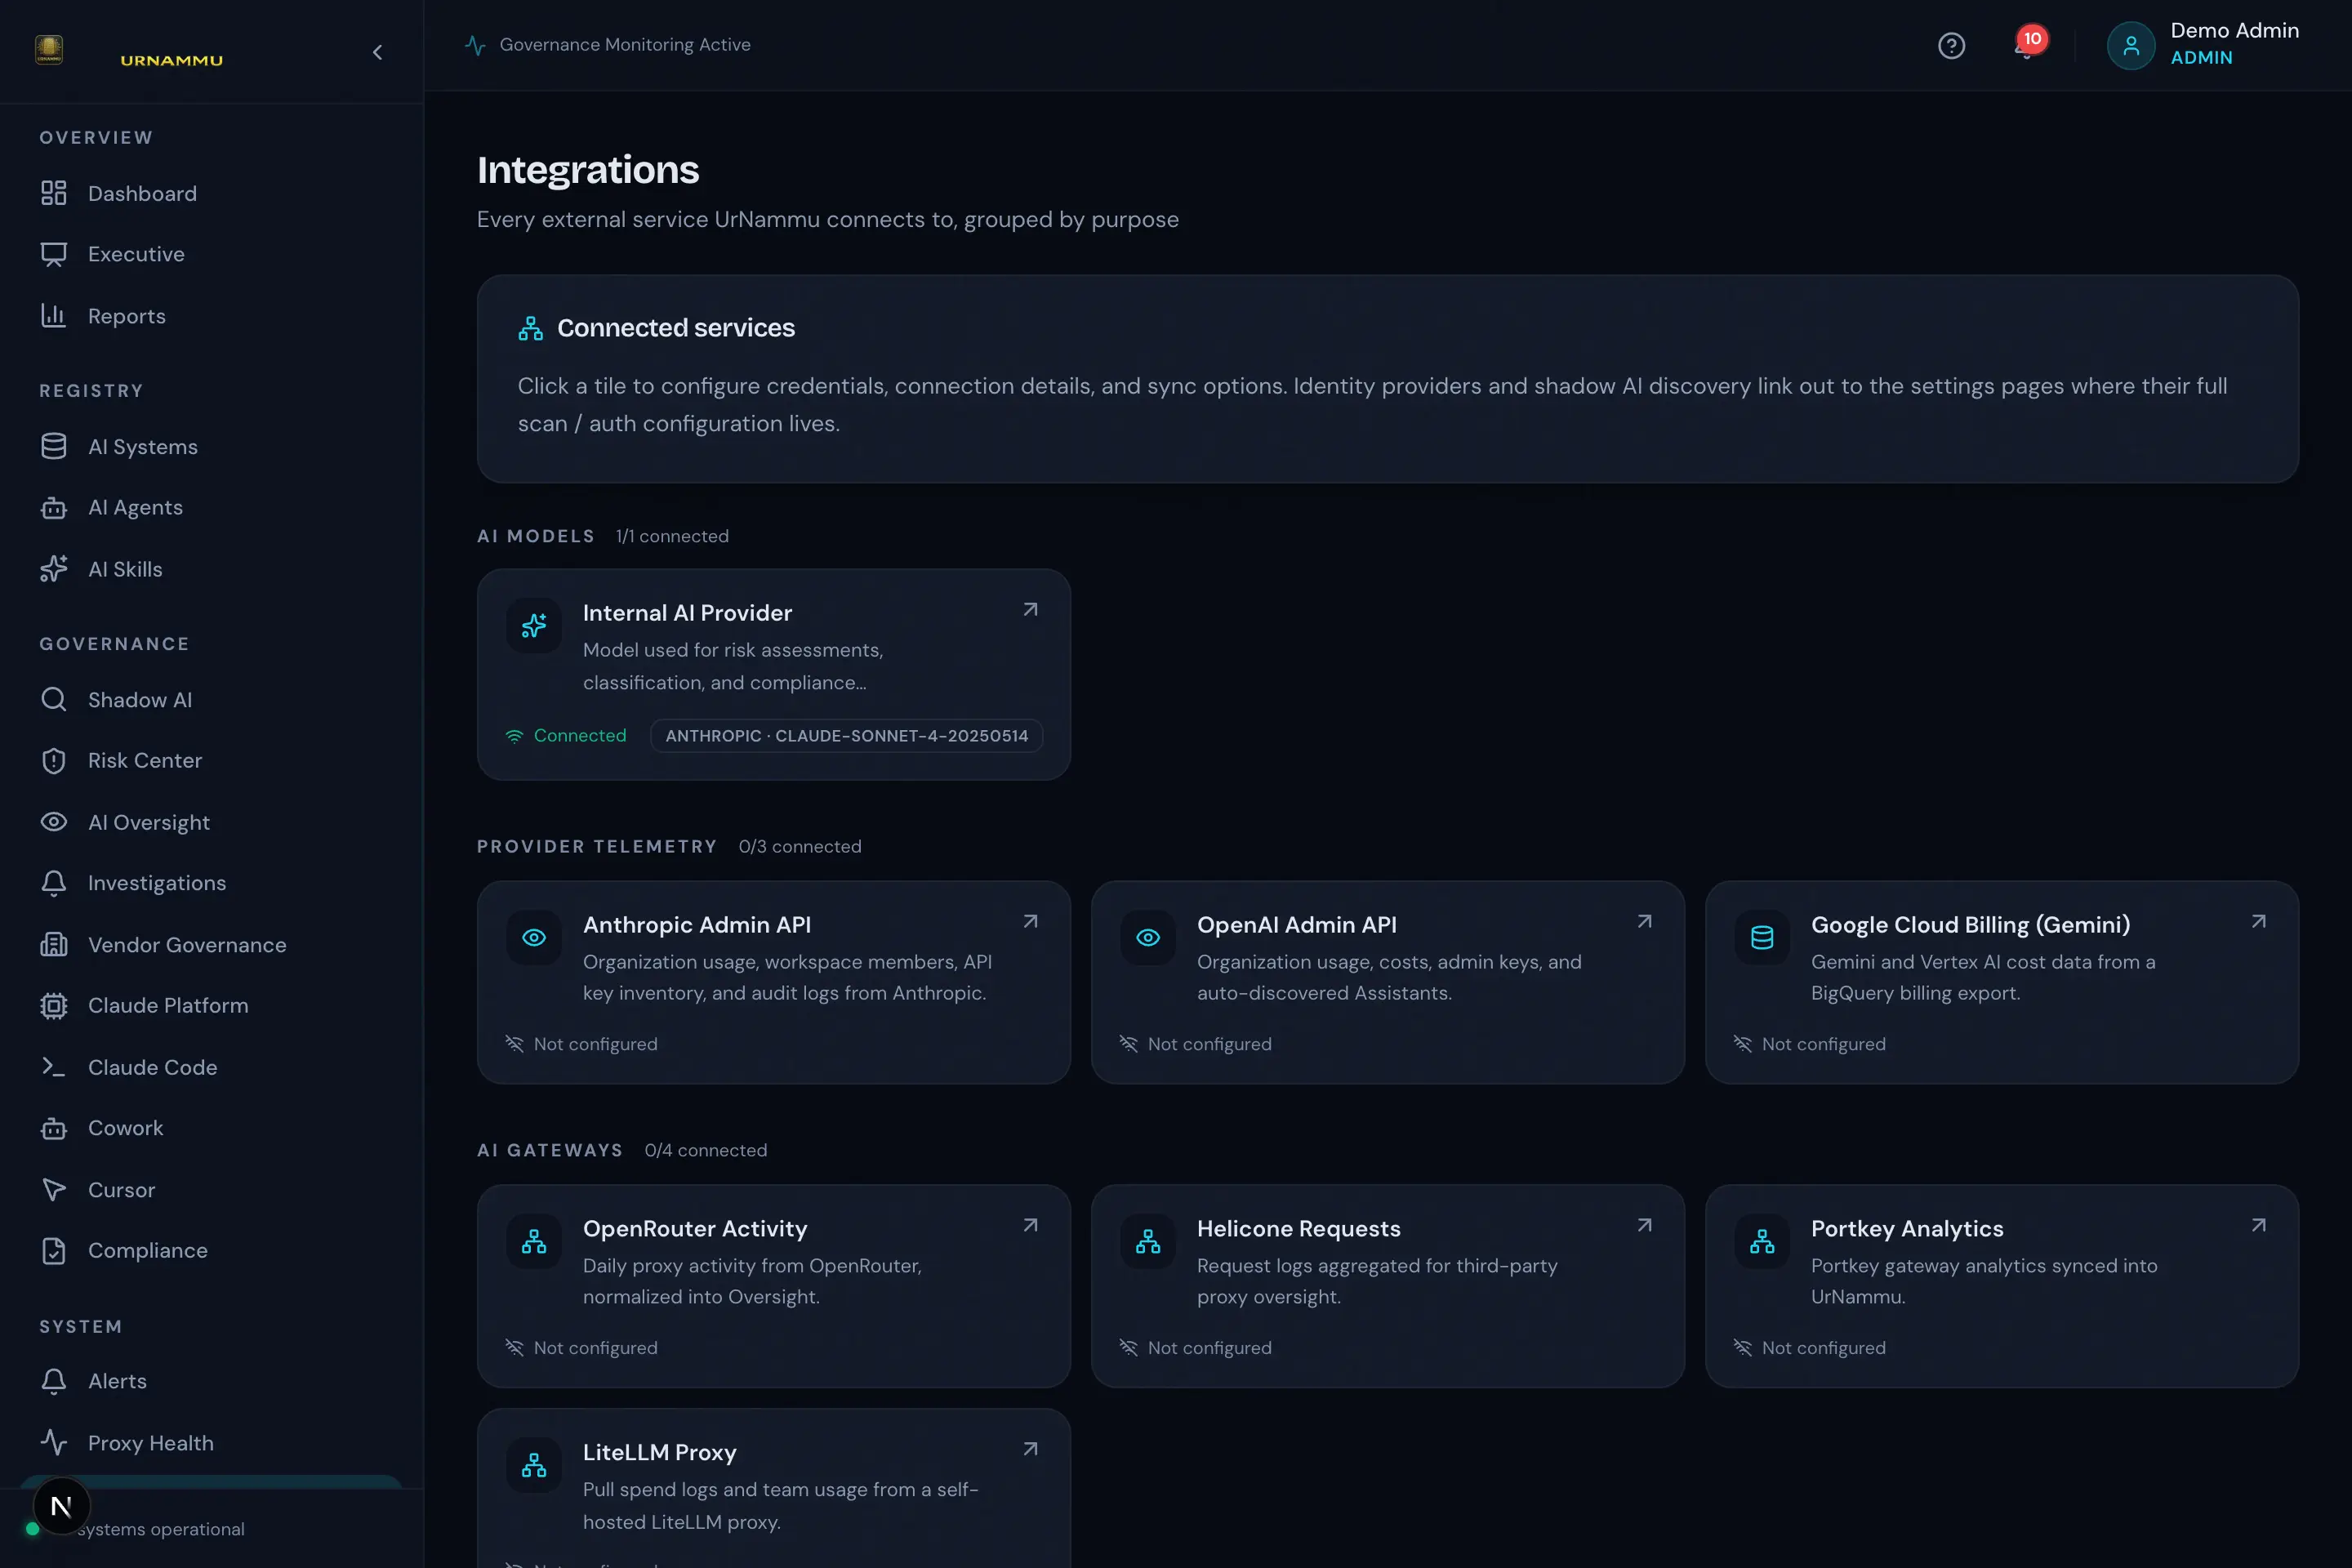Viewport: 2352px width, 1568px height.
Task: Click the Risk Center shield icon
Action: 54,761
